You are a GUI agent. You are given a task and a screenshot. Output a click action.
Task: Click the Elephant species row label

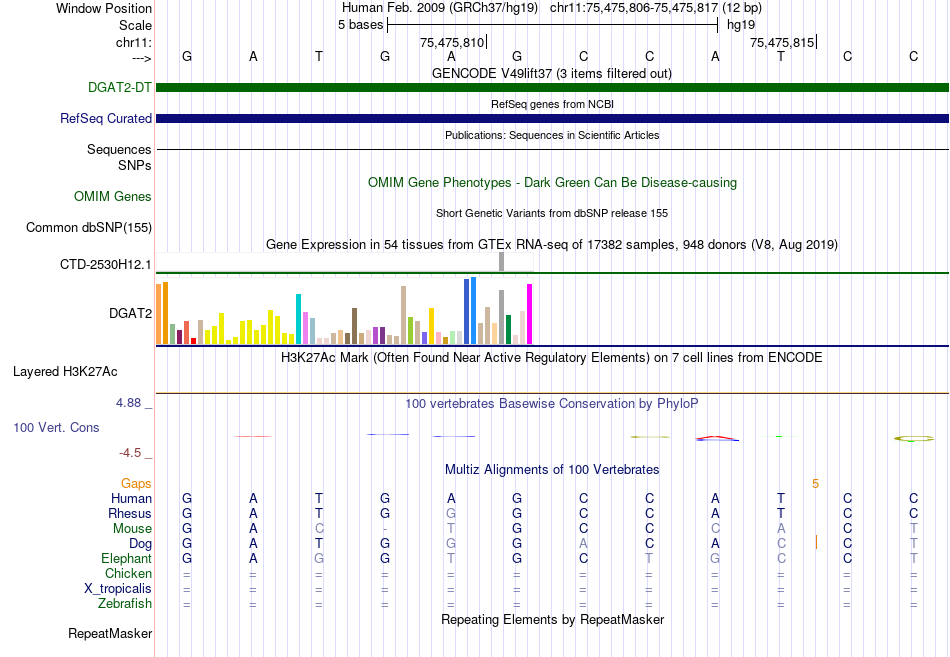(x=127, y=558)
